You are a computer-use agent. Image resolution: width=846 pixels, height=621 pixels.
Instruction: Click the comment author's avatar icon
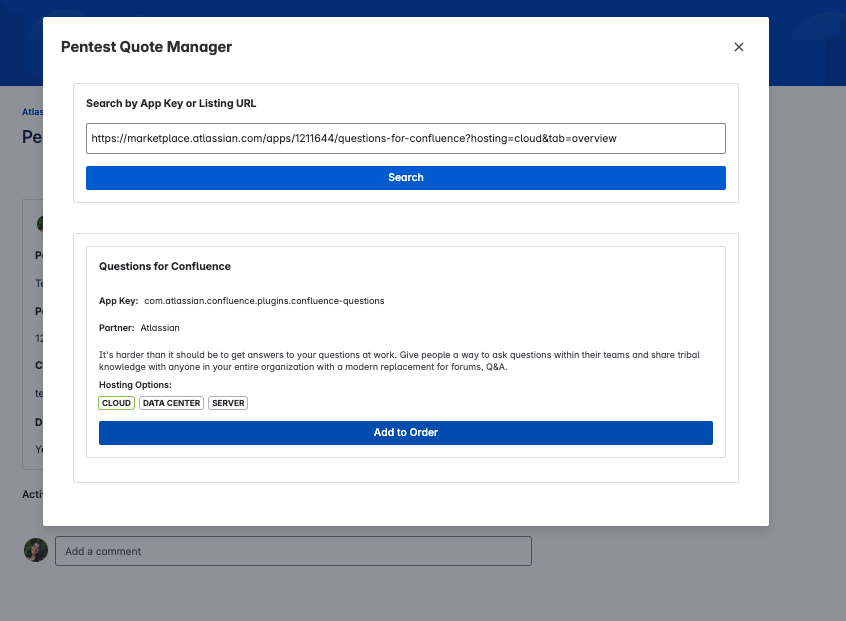[x=35, y=551]
